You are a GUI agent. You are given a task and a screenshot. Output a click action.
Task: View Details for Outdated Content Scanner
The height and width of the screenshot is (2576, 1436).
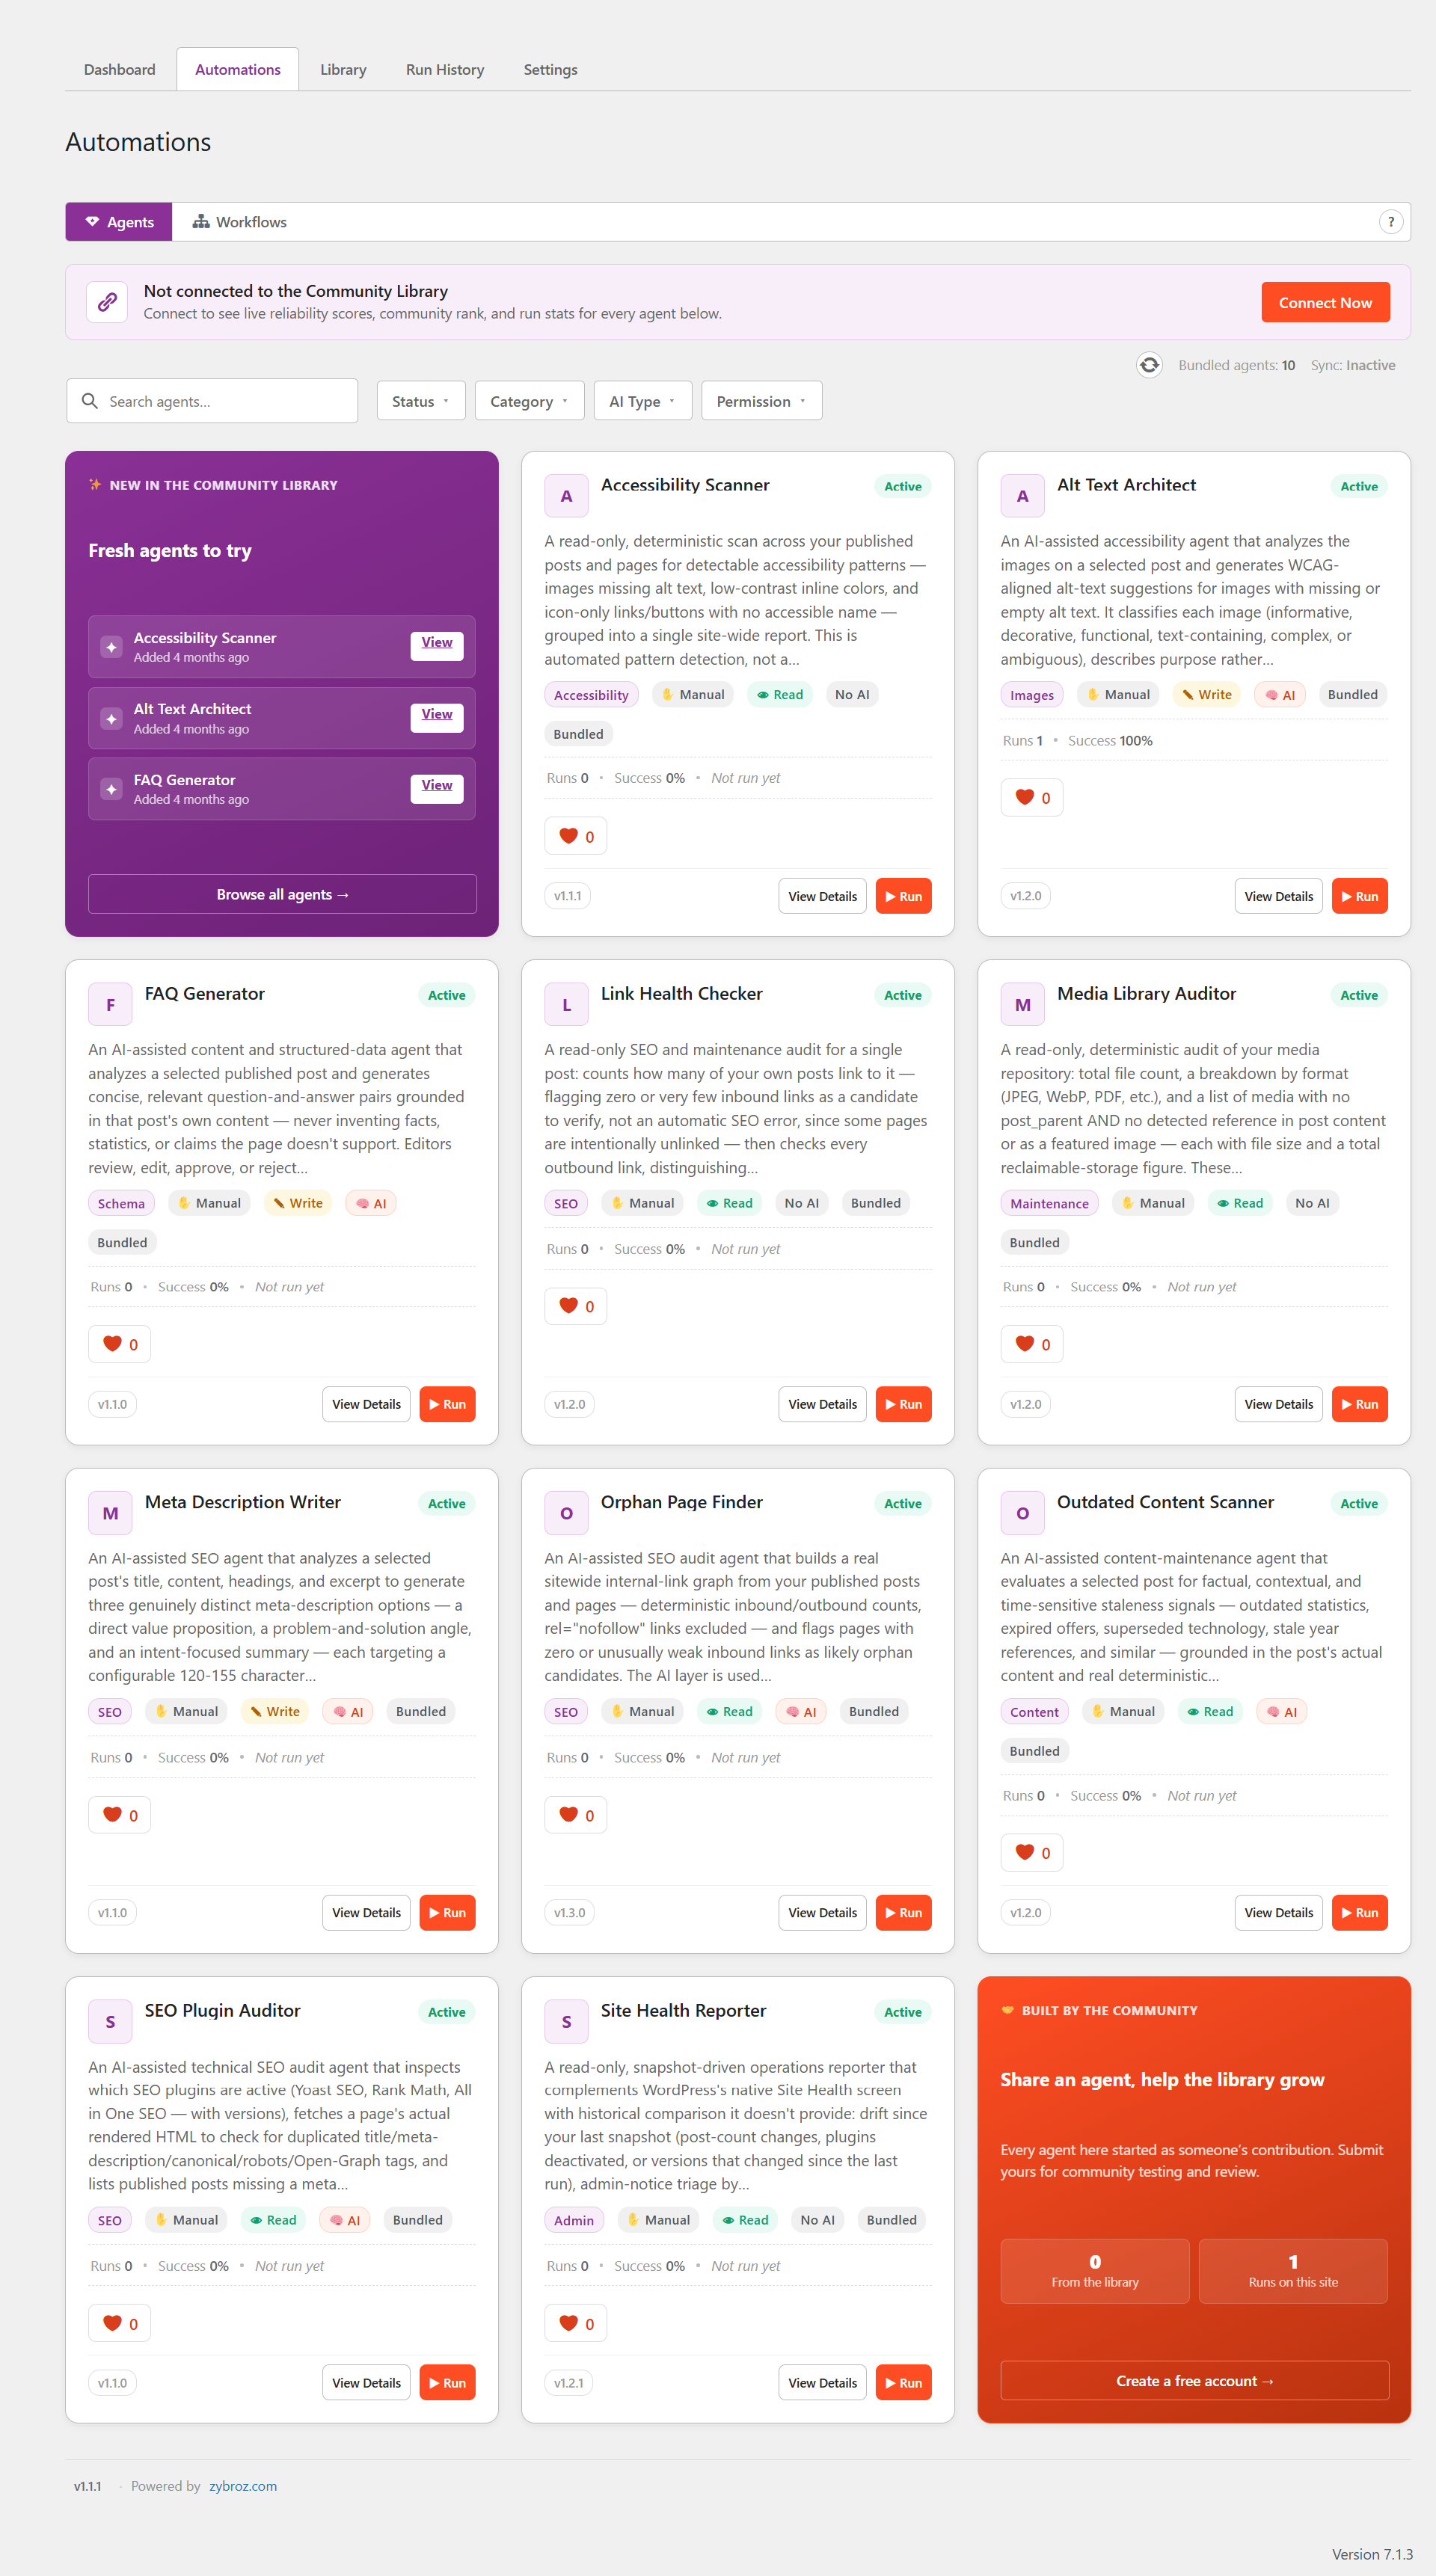[1278, 1913]
